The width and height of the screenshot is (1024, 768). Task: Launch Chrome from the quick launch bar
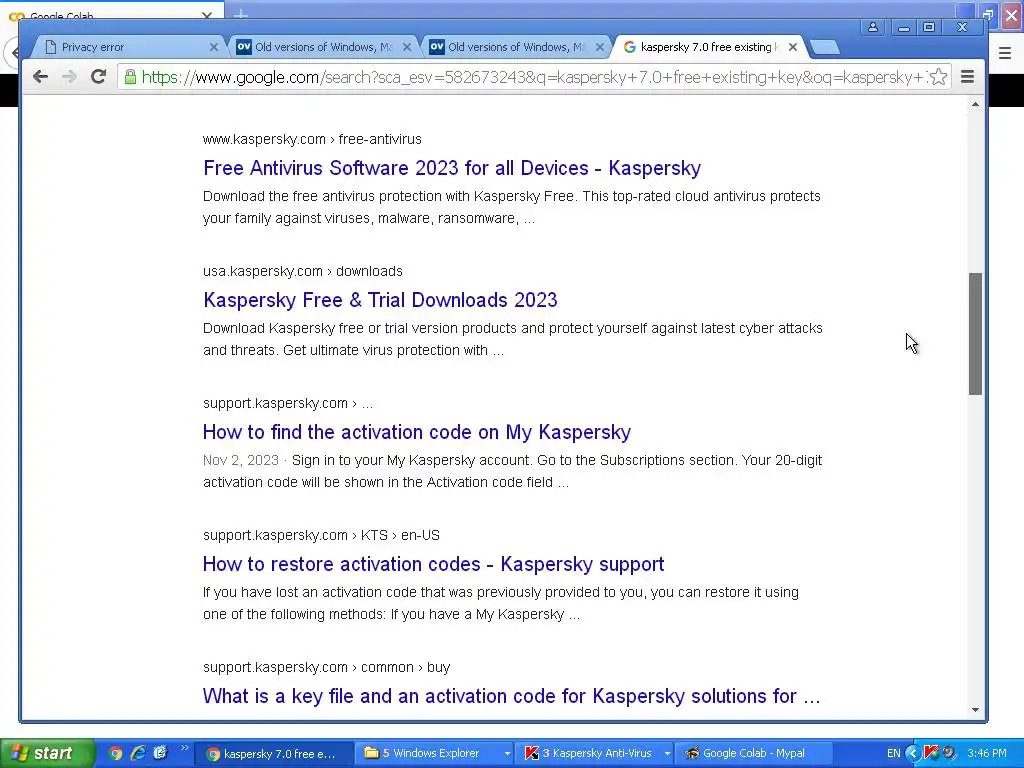pos(116,753)
